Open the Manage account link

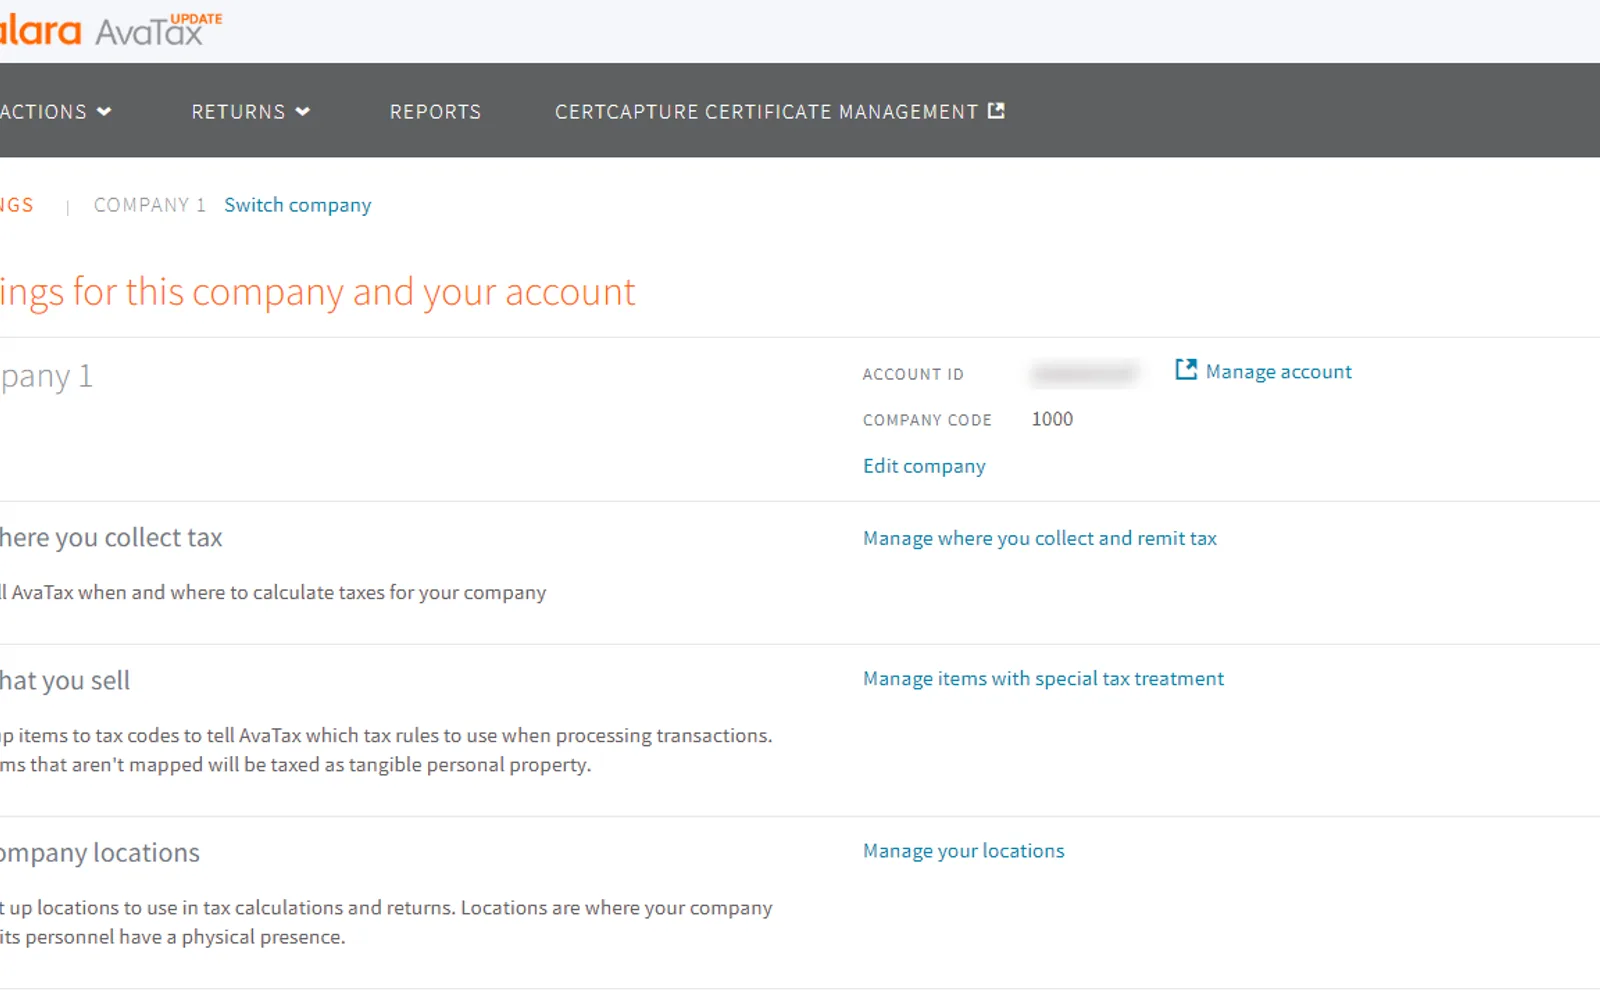(1278, 372)
